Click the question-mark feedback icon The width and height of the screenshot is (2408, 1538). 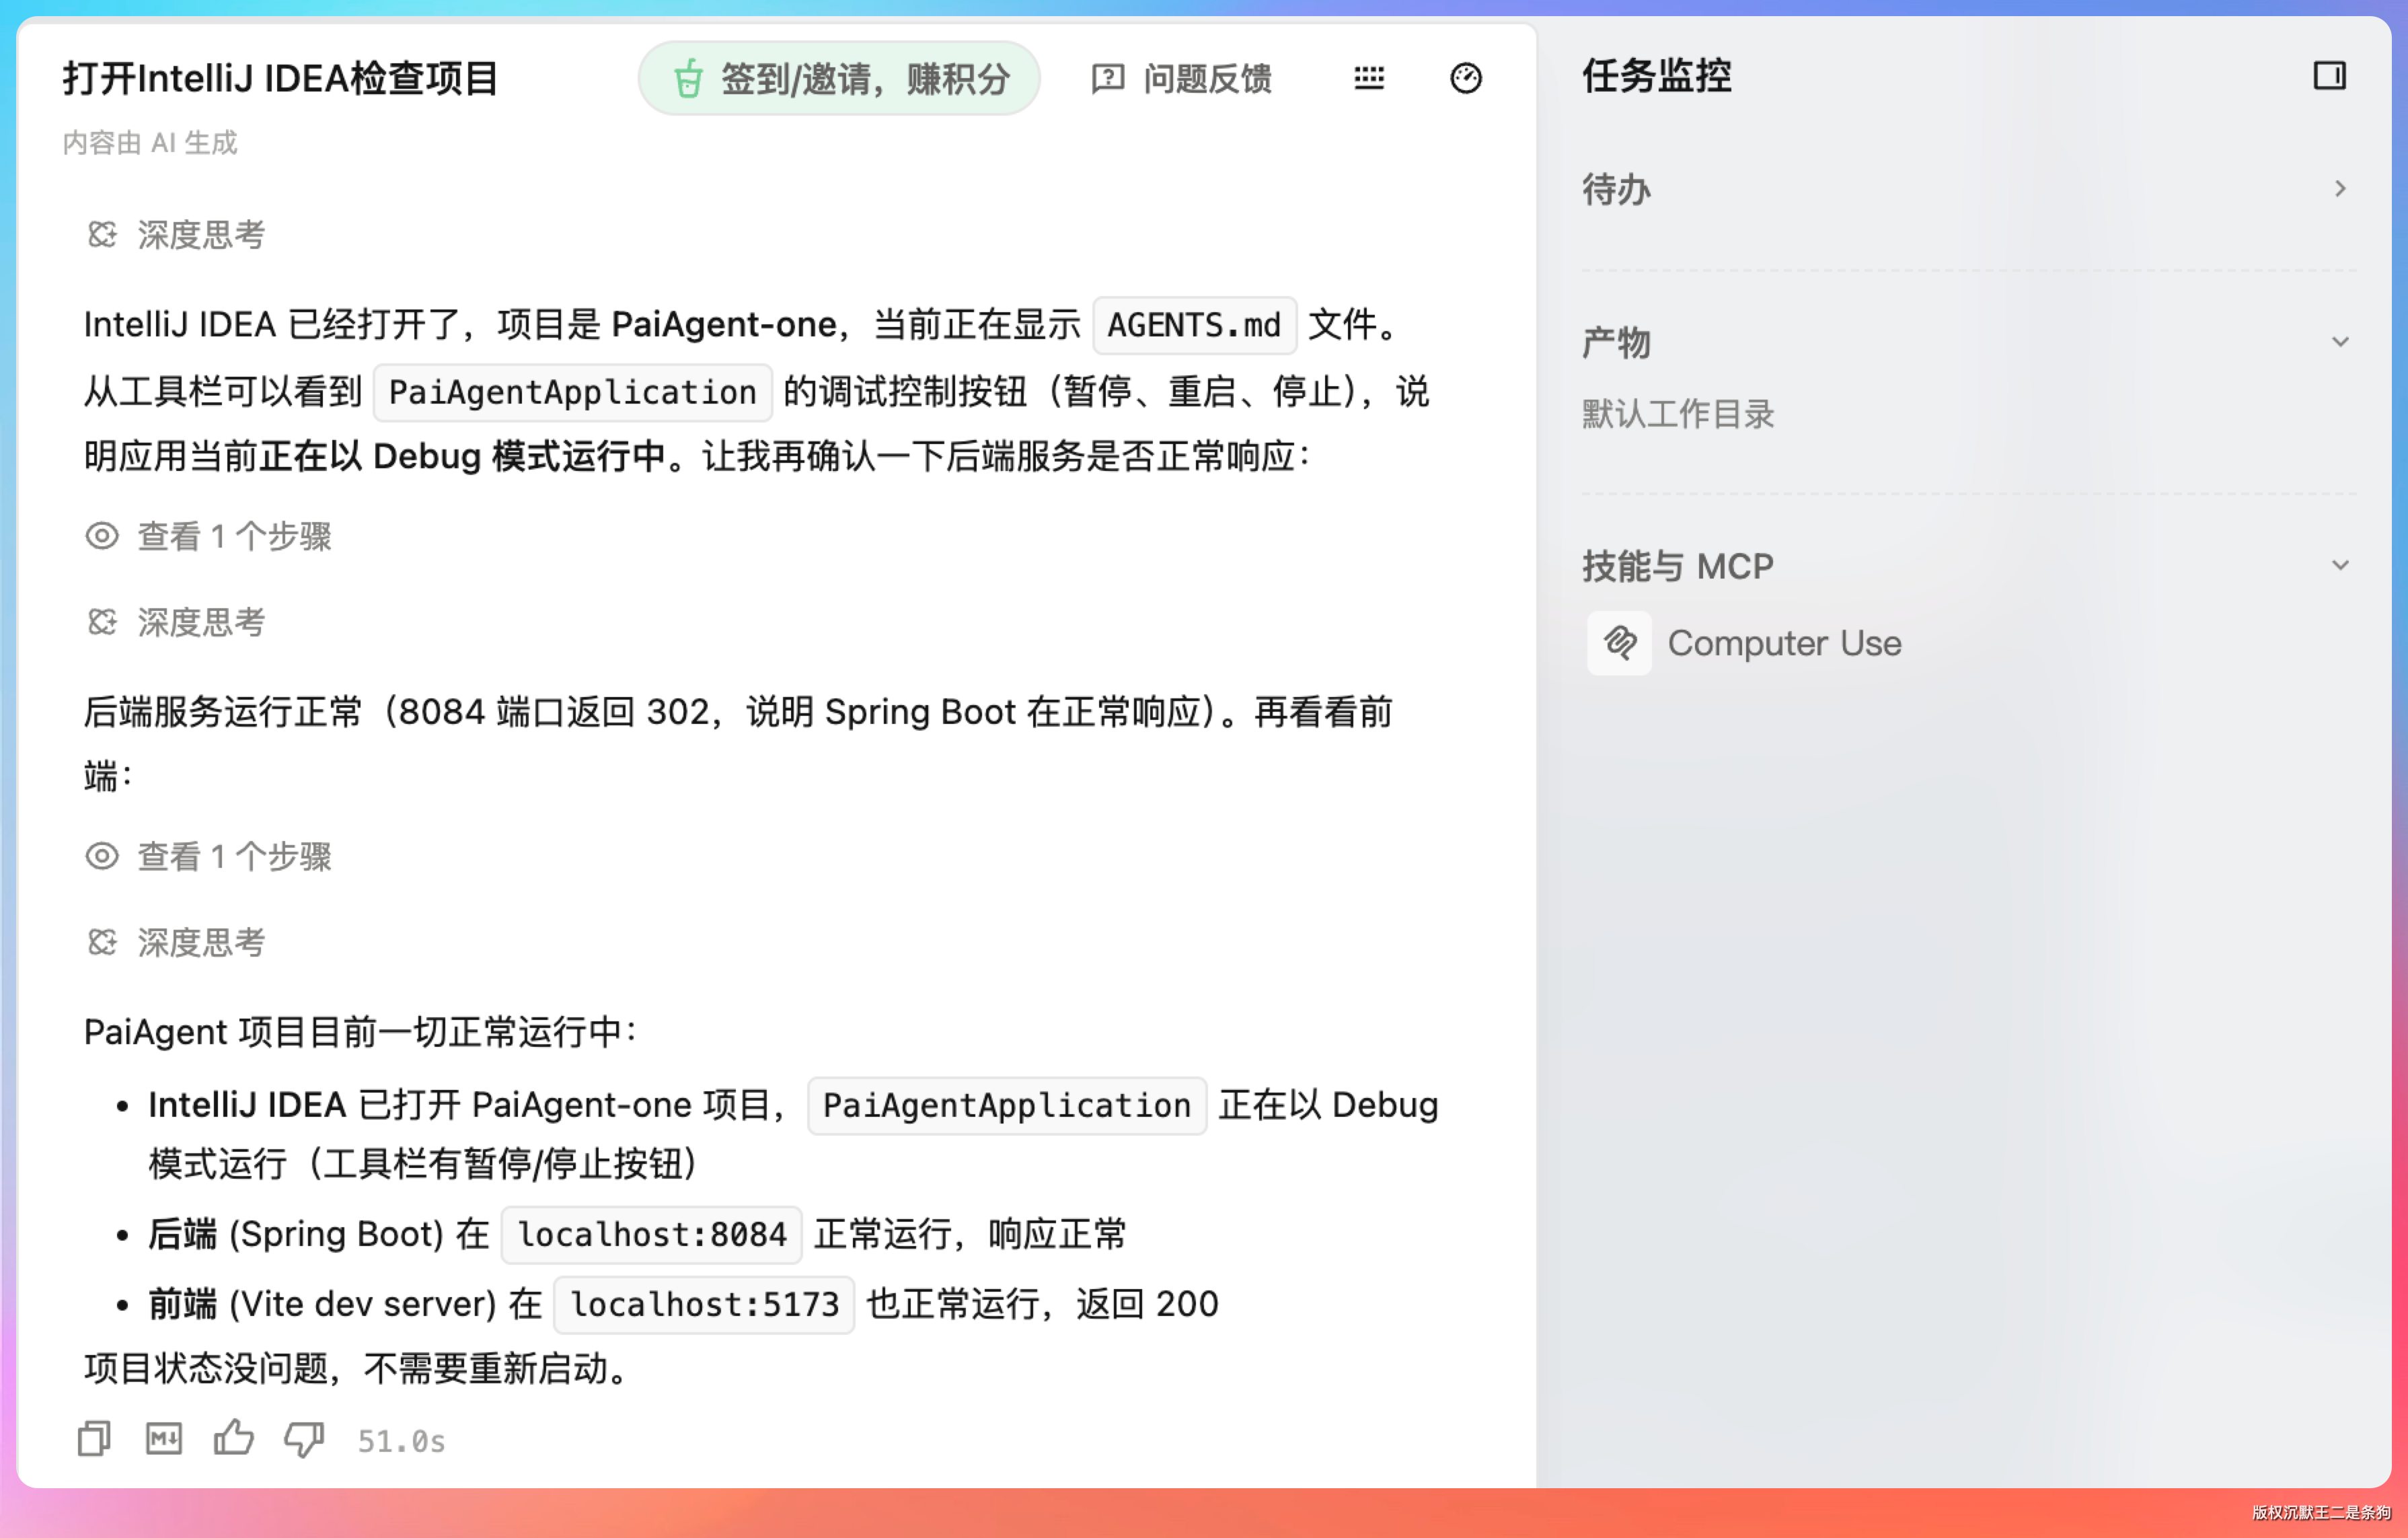[x=1107, y=78]
